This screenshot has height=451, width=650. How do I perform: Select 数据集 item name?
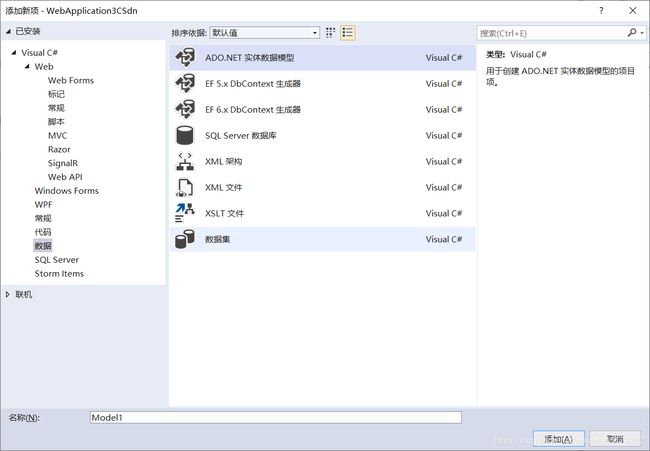tap(218, 239)
